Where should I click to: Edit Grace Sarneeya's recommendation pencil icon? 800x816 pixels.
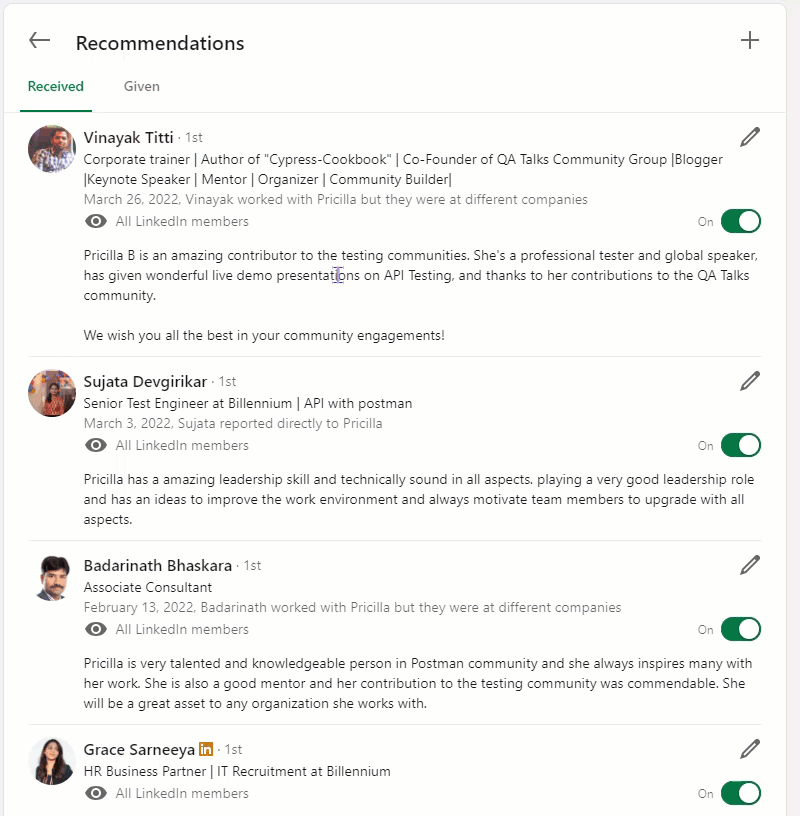750,749
